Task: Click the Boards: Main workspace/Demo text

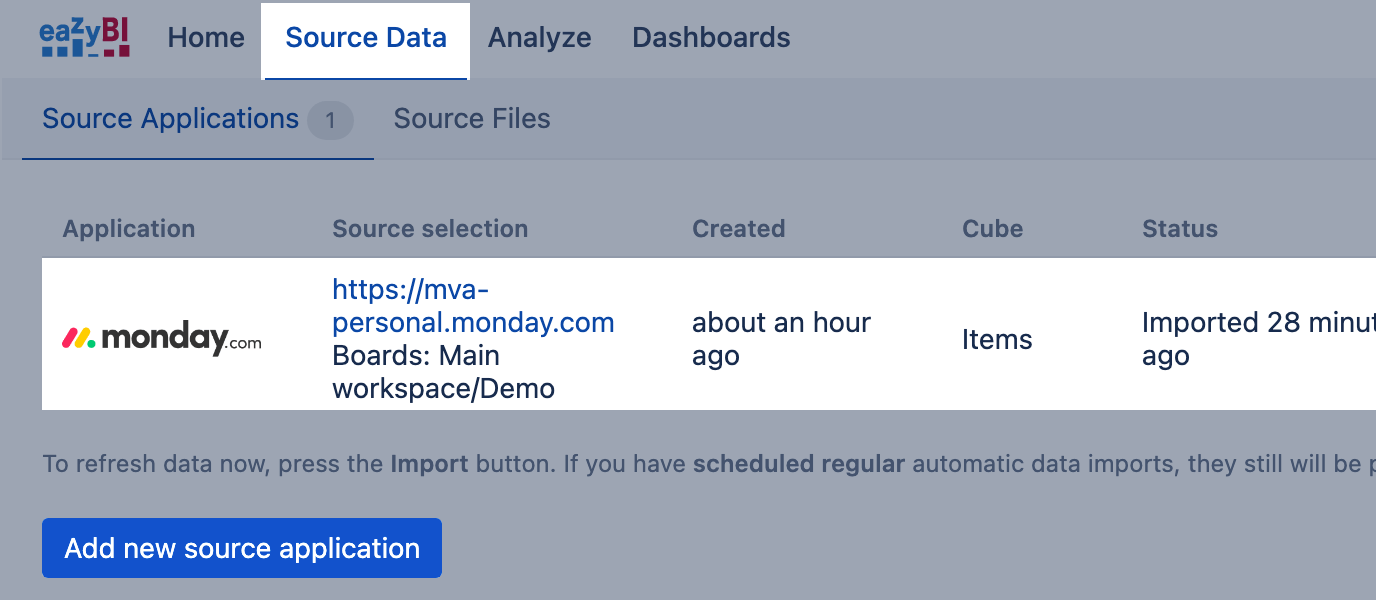Action: 443,372
